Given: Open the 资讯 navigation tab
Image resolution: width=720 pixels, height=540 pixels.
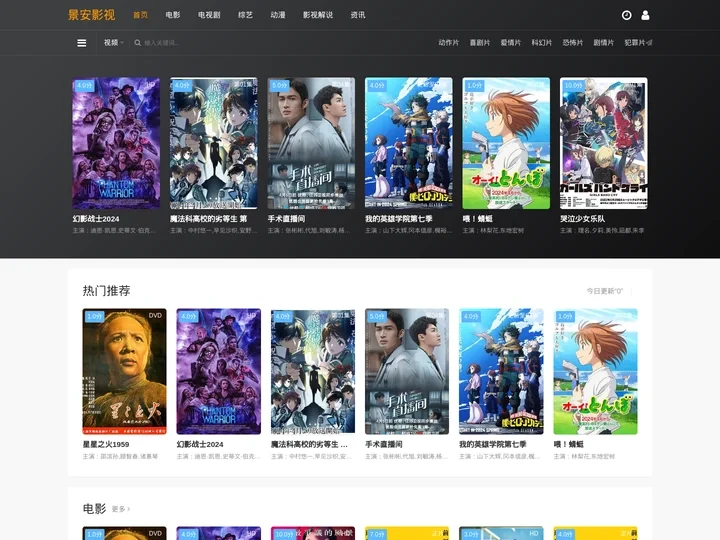Looking at the screenshot, I should tap(358, 15).
